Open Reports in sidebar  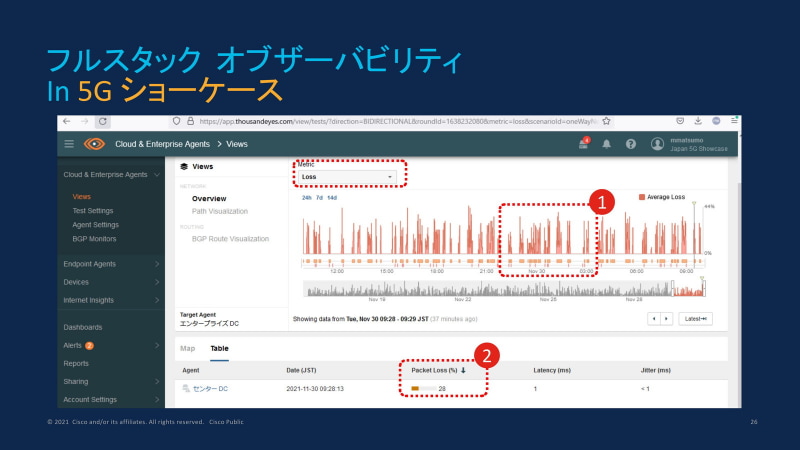pyautogui.click(x=76, y=364)
